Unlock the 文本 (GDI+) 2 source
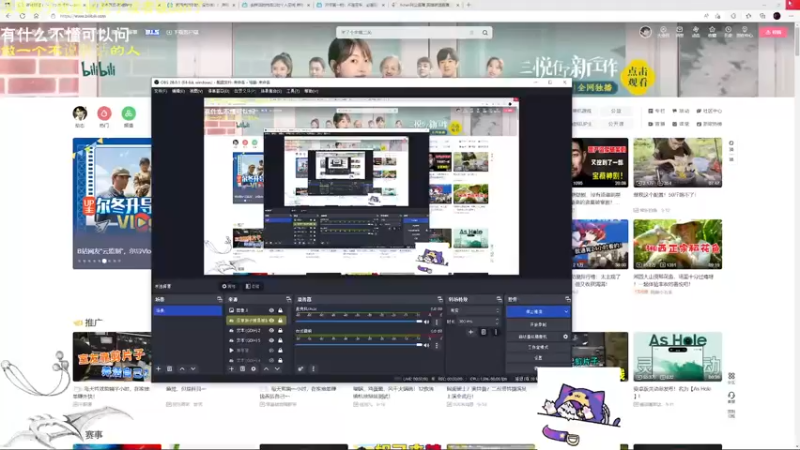This screenshot has height=450, width=800. click(x=280, y=331)
